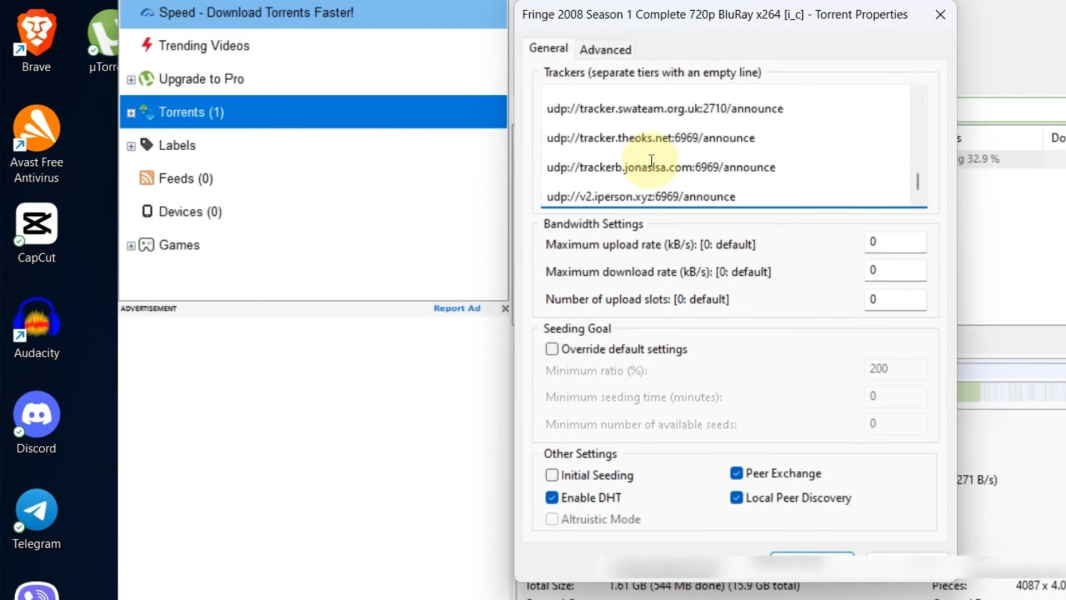Select Devices (0) in sidebar
This screenshot has width=1066, height=600.
click(x=190, y=212)
